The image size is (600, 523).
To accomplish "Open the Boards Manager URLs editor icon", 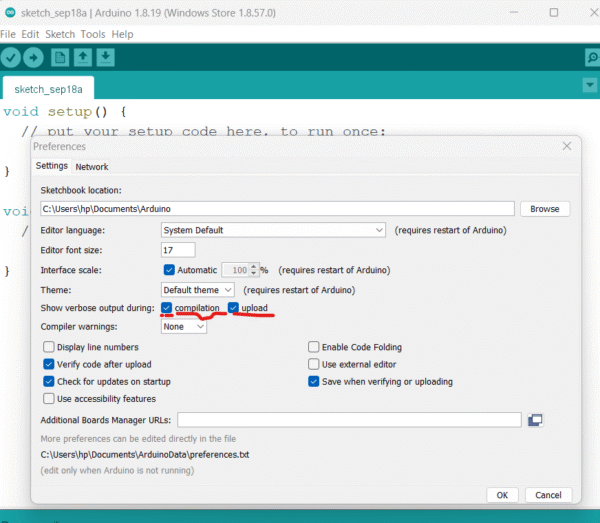I will point(535,420).
